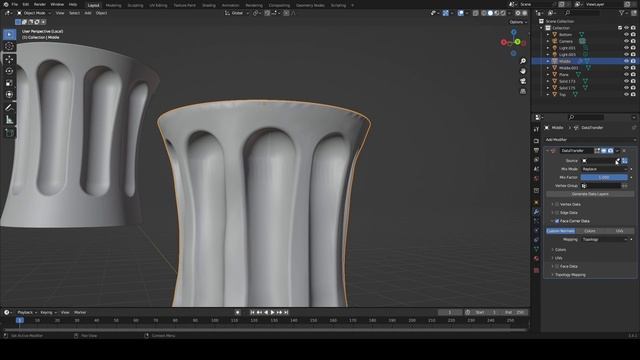Open the Tool properties tab

click(x=536, y=129)
